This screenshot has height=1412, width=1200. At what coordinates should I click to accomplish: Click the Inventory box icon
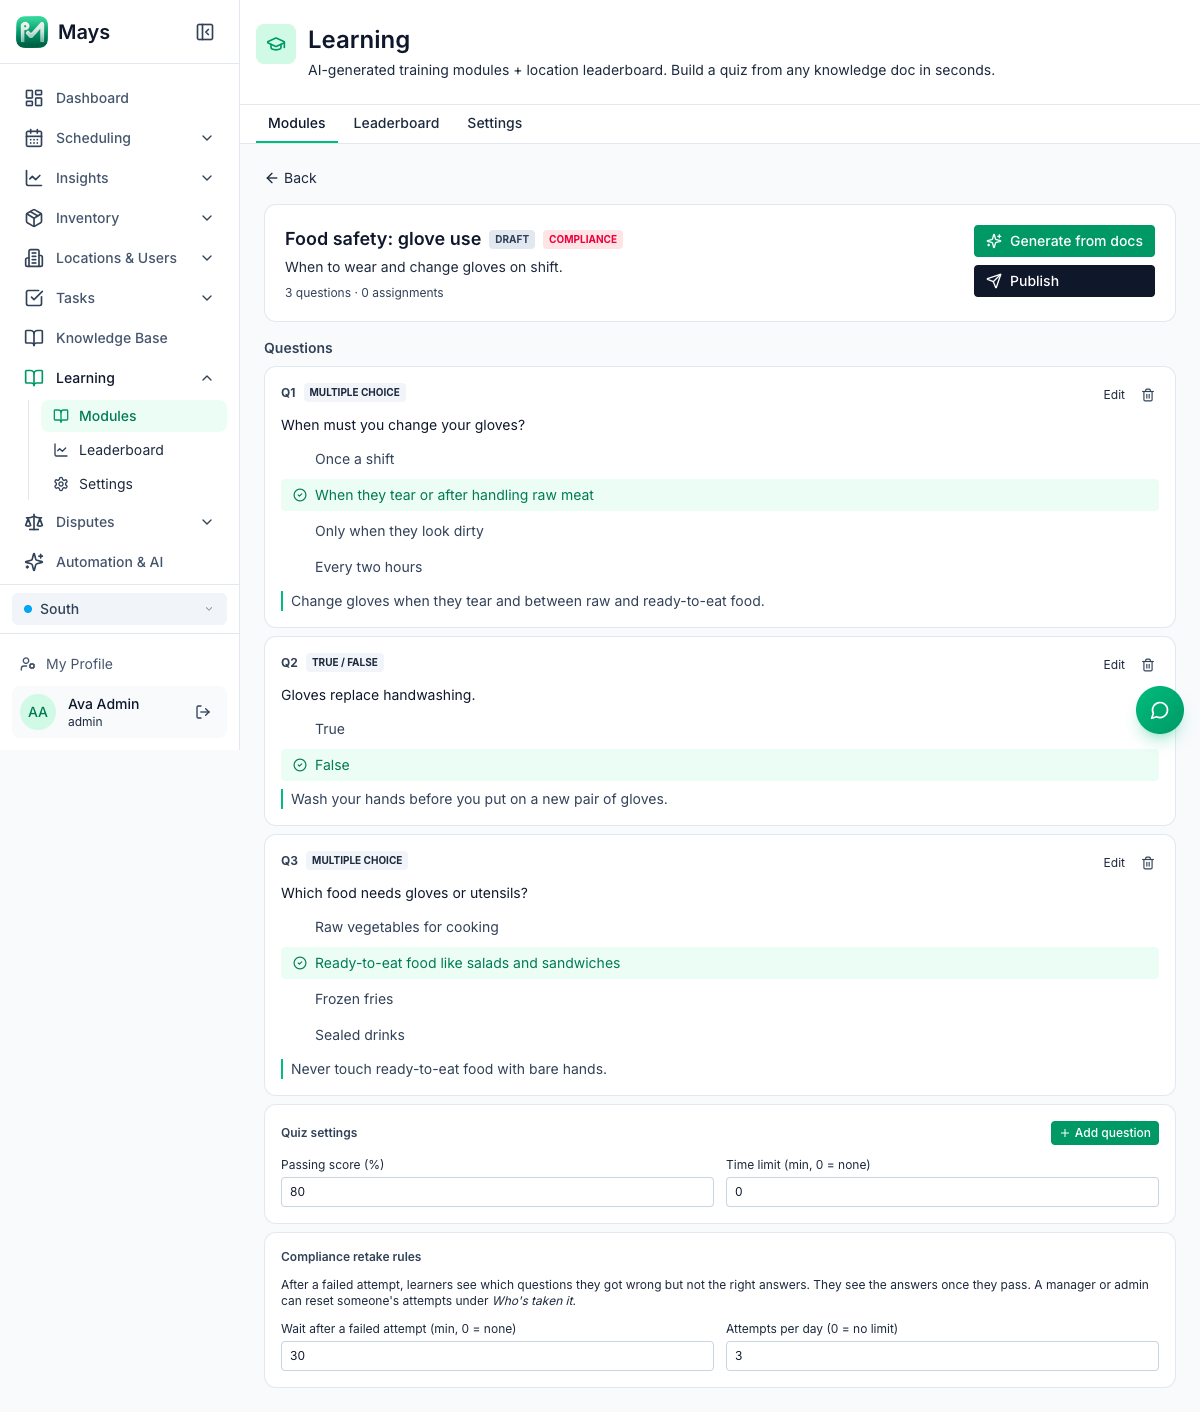tap(34, 218)
